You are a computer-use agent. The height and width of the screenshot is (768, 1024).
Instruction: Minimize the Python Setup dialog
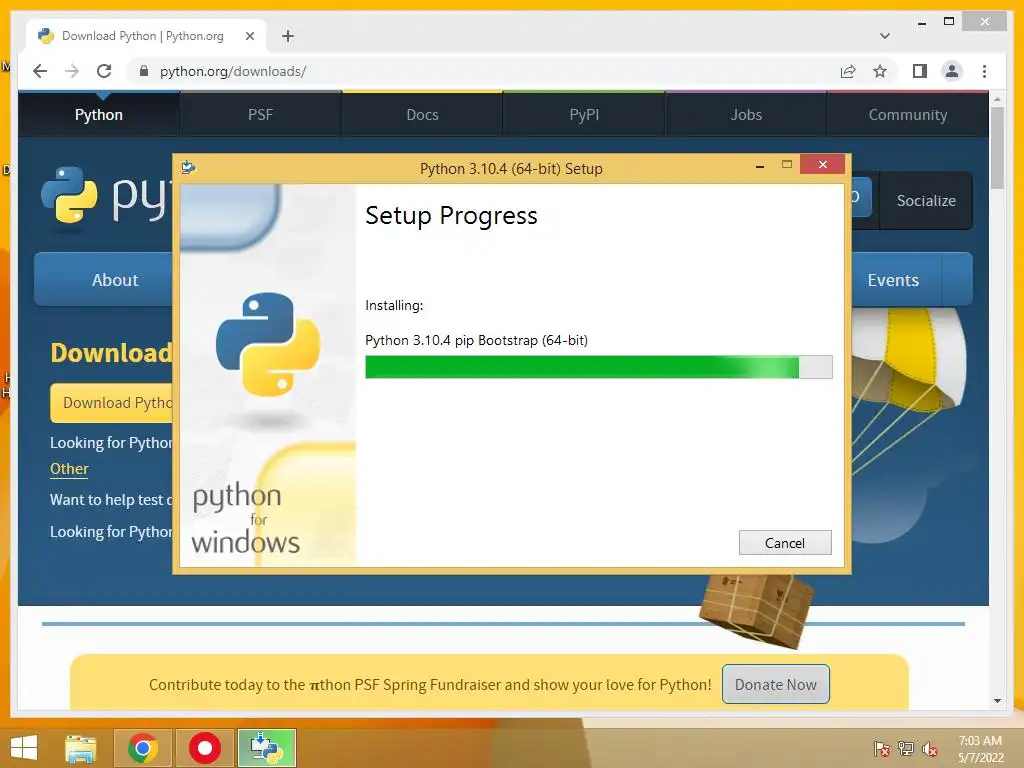(x=760, y=167)
